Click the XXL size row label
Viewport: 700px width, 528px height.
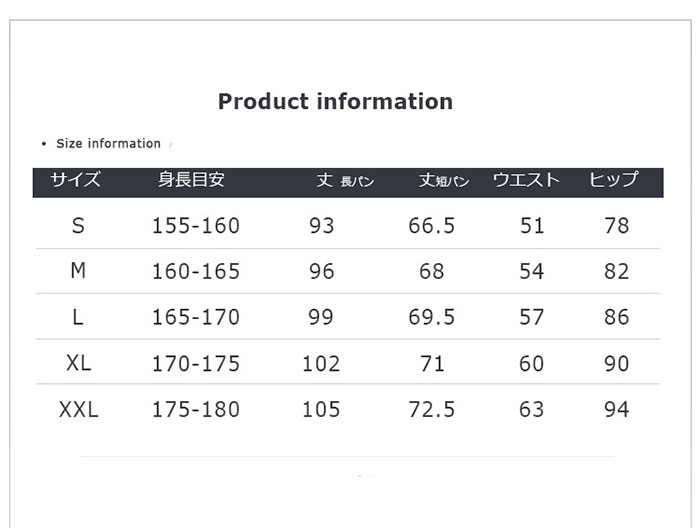[x=79, y=409]
